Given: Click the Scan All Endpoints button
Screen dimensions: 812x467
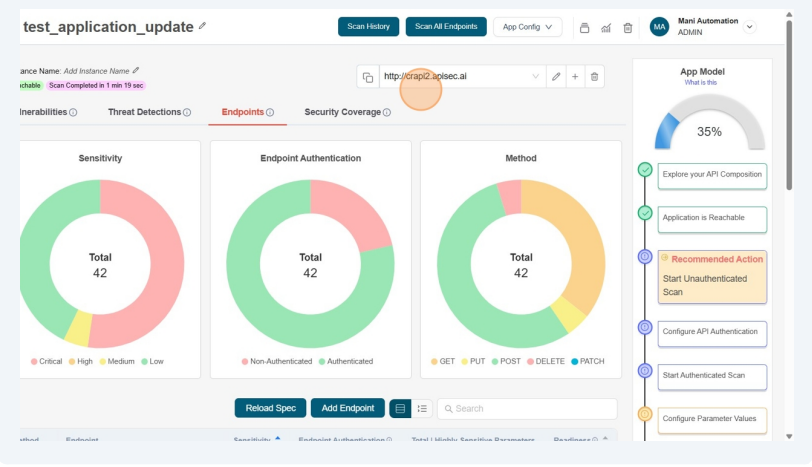Looking at the screenshot, I should click(446, 27).
